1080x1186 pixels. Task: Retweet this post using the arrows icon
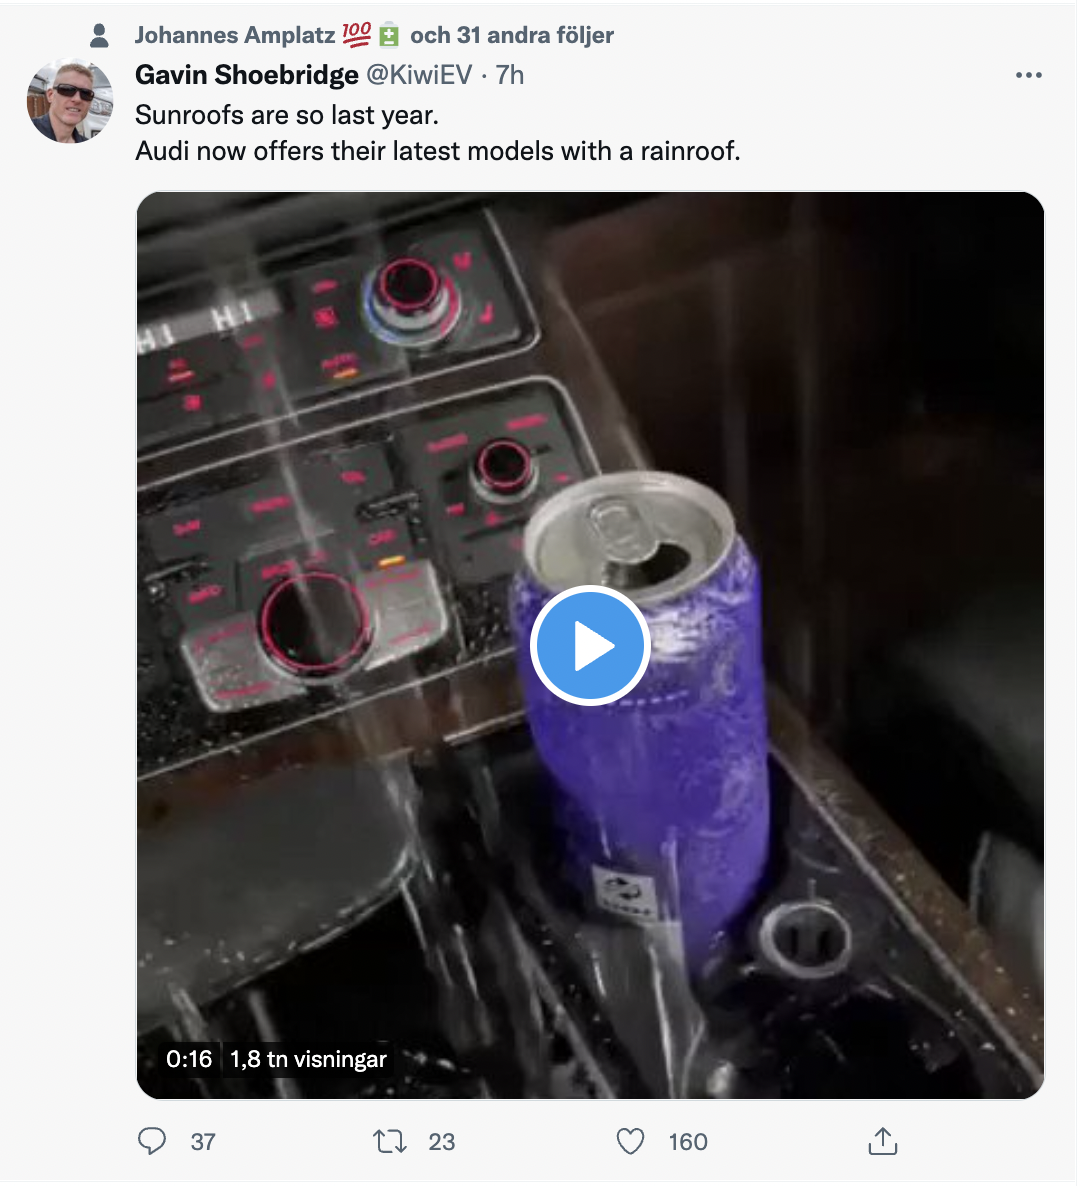(389, 1141)
